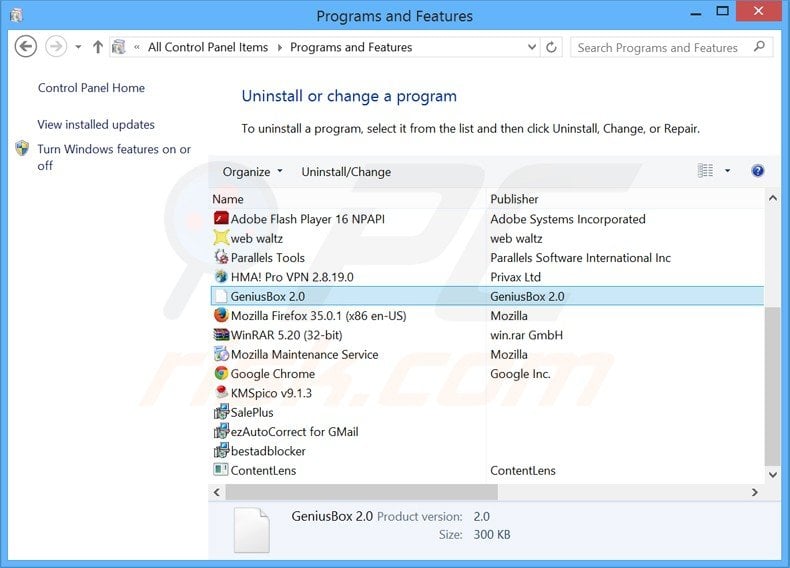Click the SalePlus installer icon

tap(221, 412)
